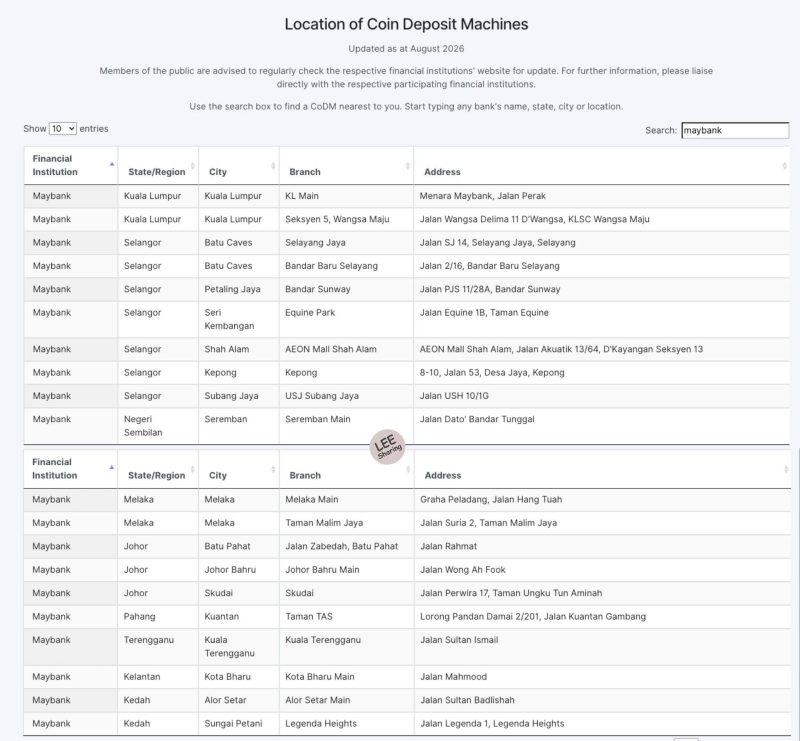
Task: Select 'Johor Bahru Main' branch cell
Action: [x=347, y=570]
